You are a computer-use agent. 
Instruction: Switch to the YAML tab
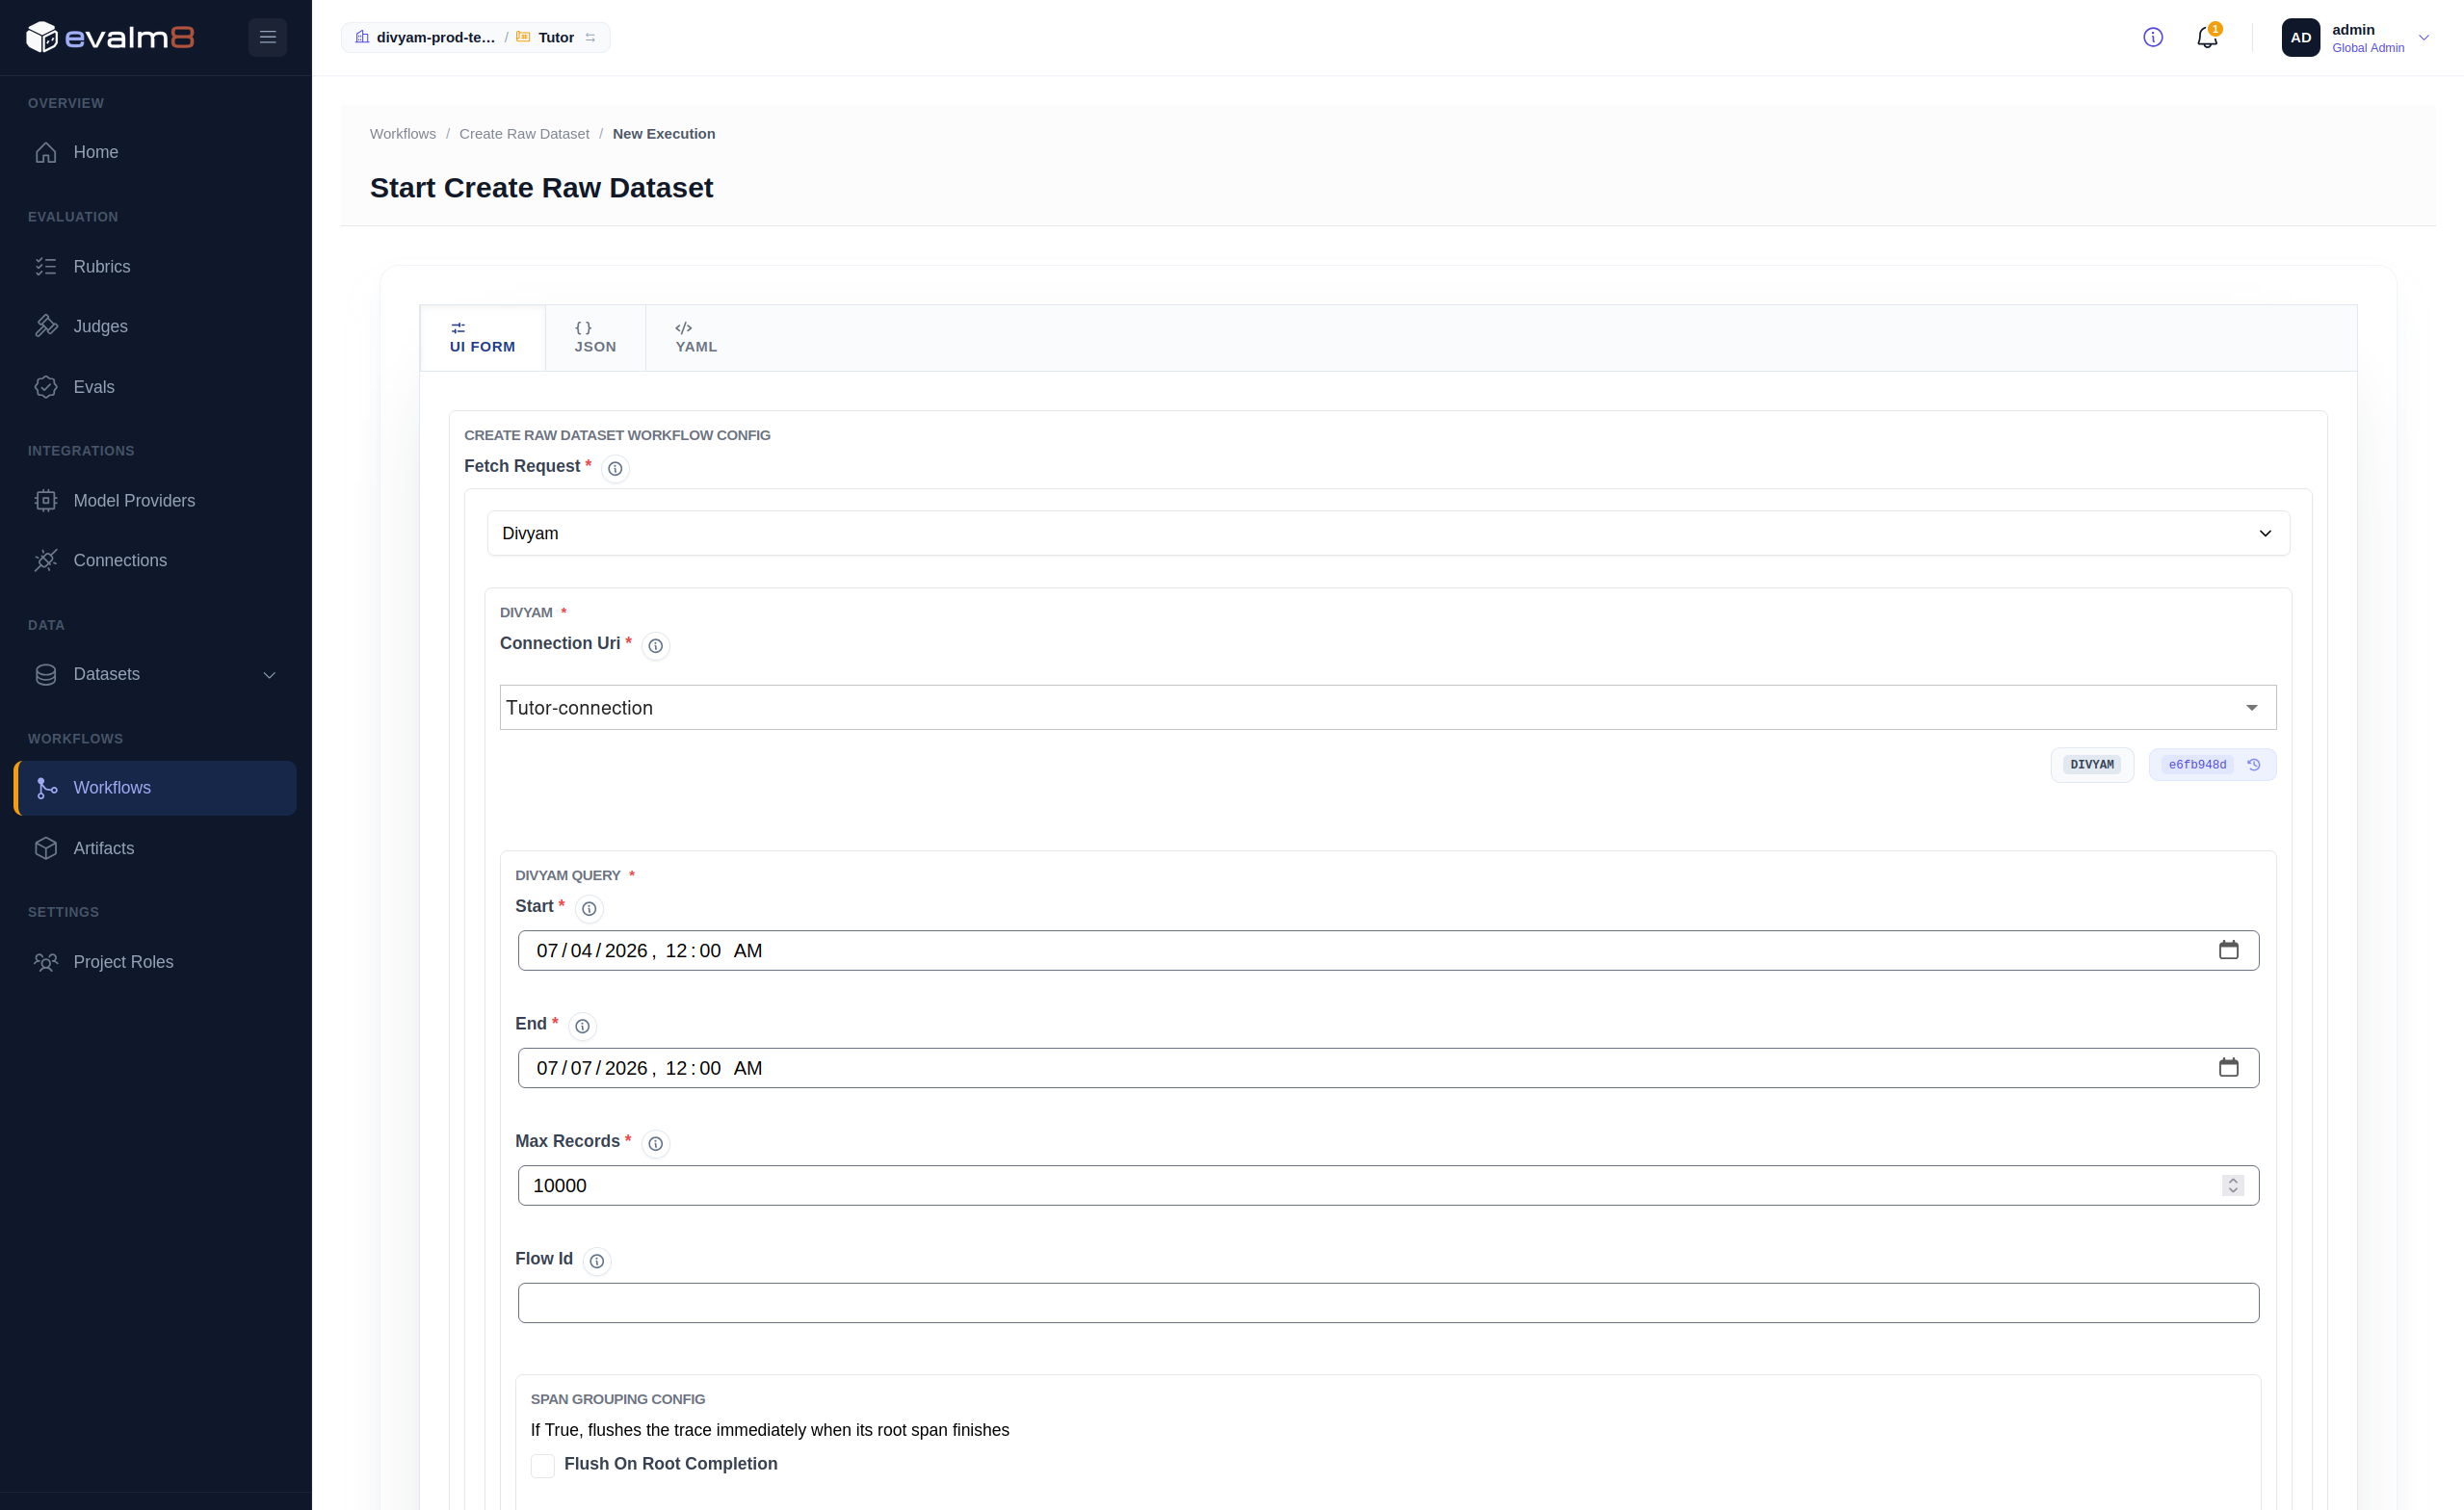[x=696, y=338]
